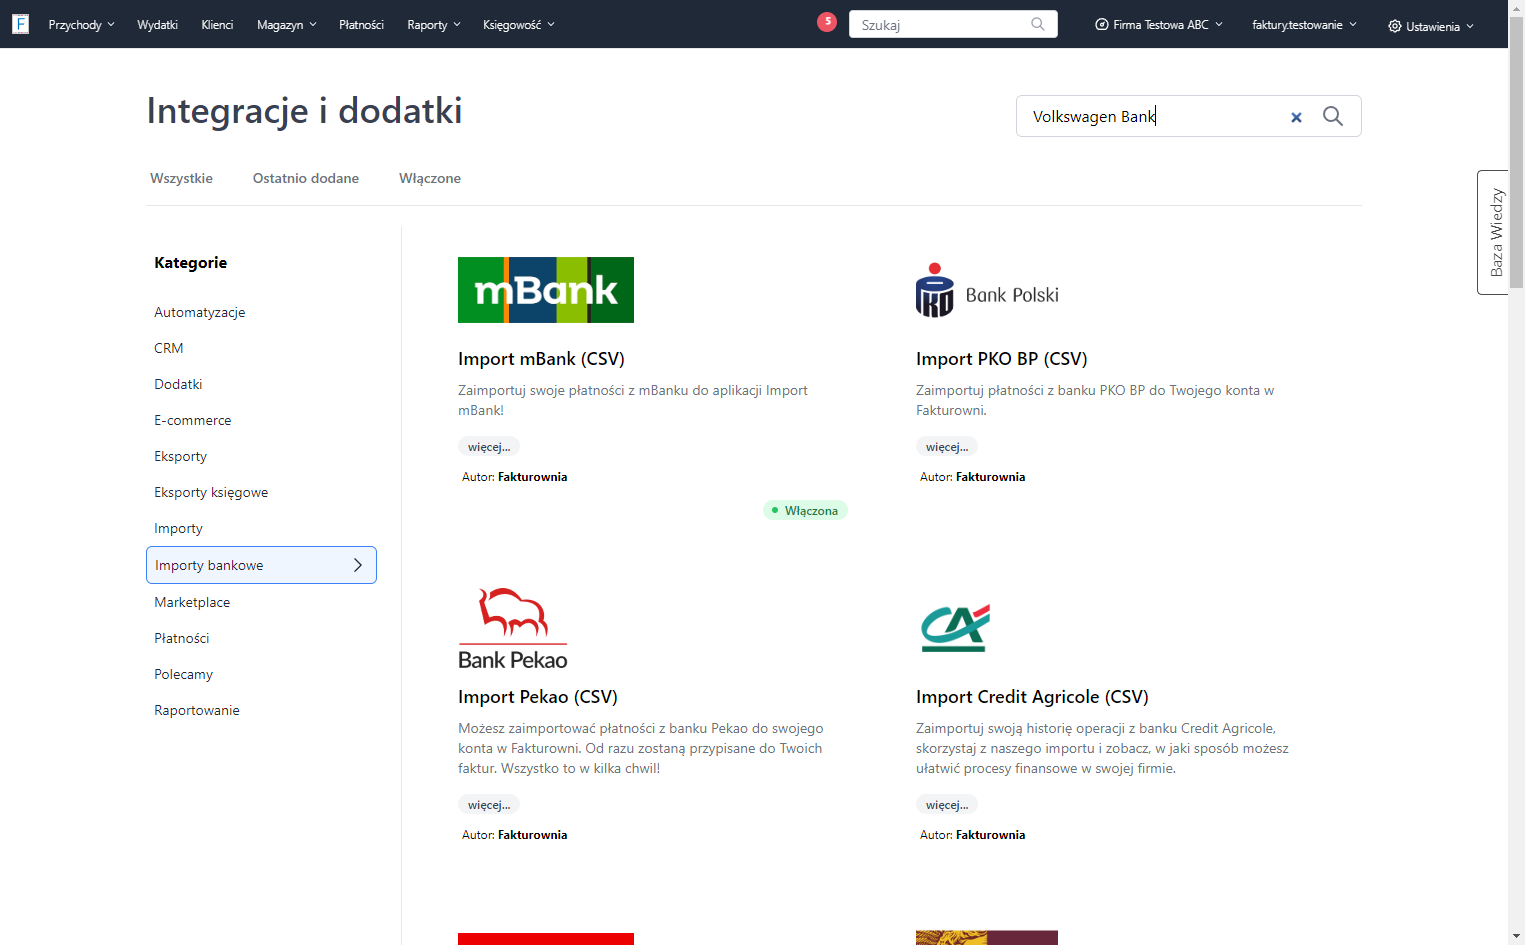Switch to the Włączone tab
This screenshot has height=945, width=1525.
click(x=430, y=178)
